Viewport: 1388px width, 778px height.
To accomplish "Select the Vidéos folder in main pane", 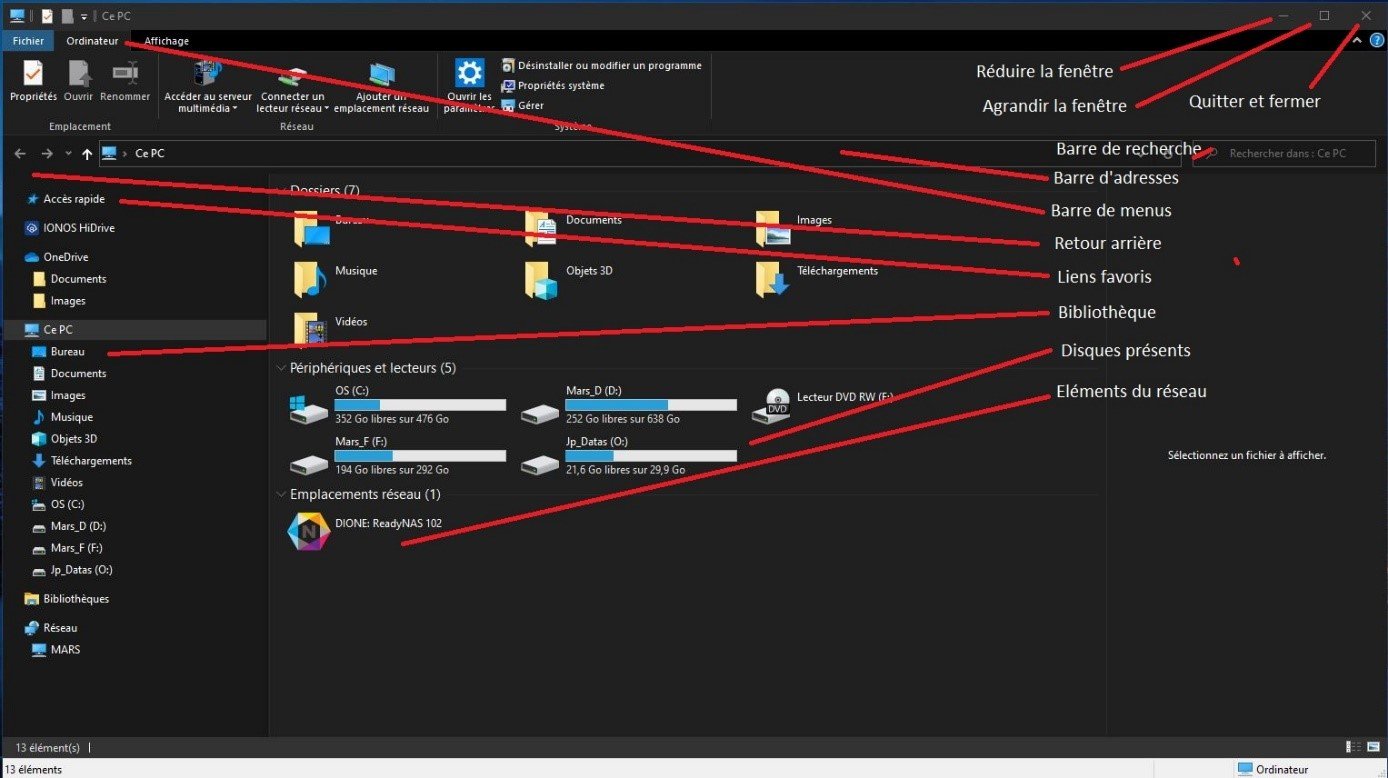I will (x=331, y=331).
